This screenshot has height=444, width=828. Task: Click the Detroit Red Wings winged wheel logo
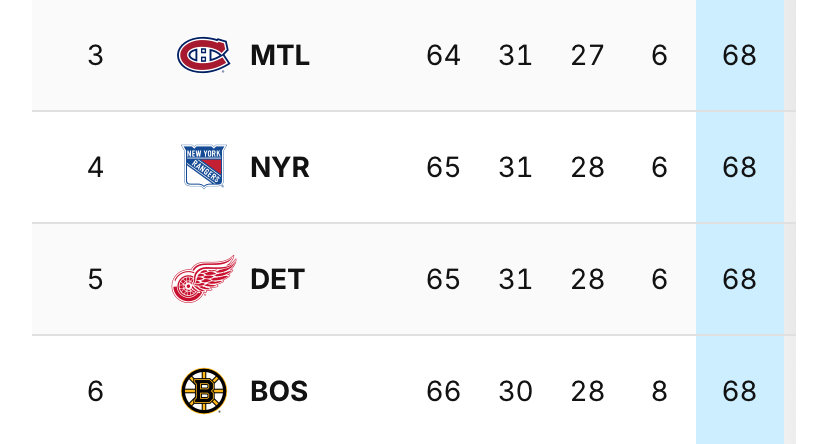pyautogui.click(x=204, y=279)
